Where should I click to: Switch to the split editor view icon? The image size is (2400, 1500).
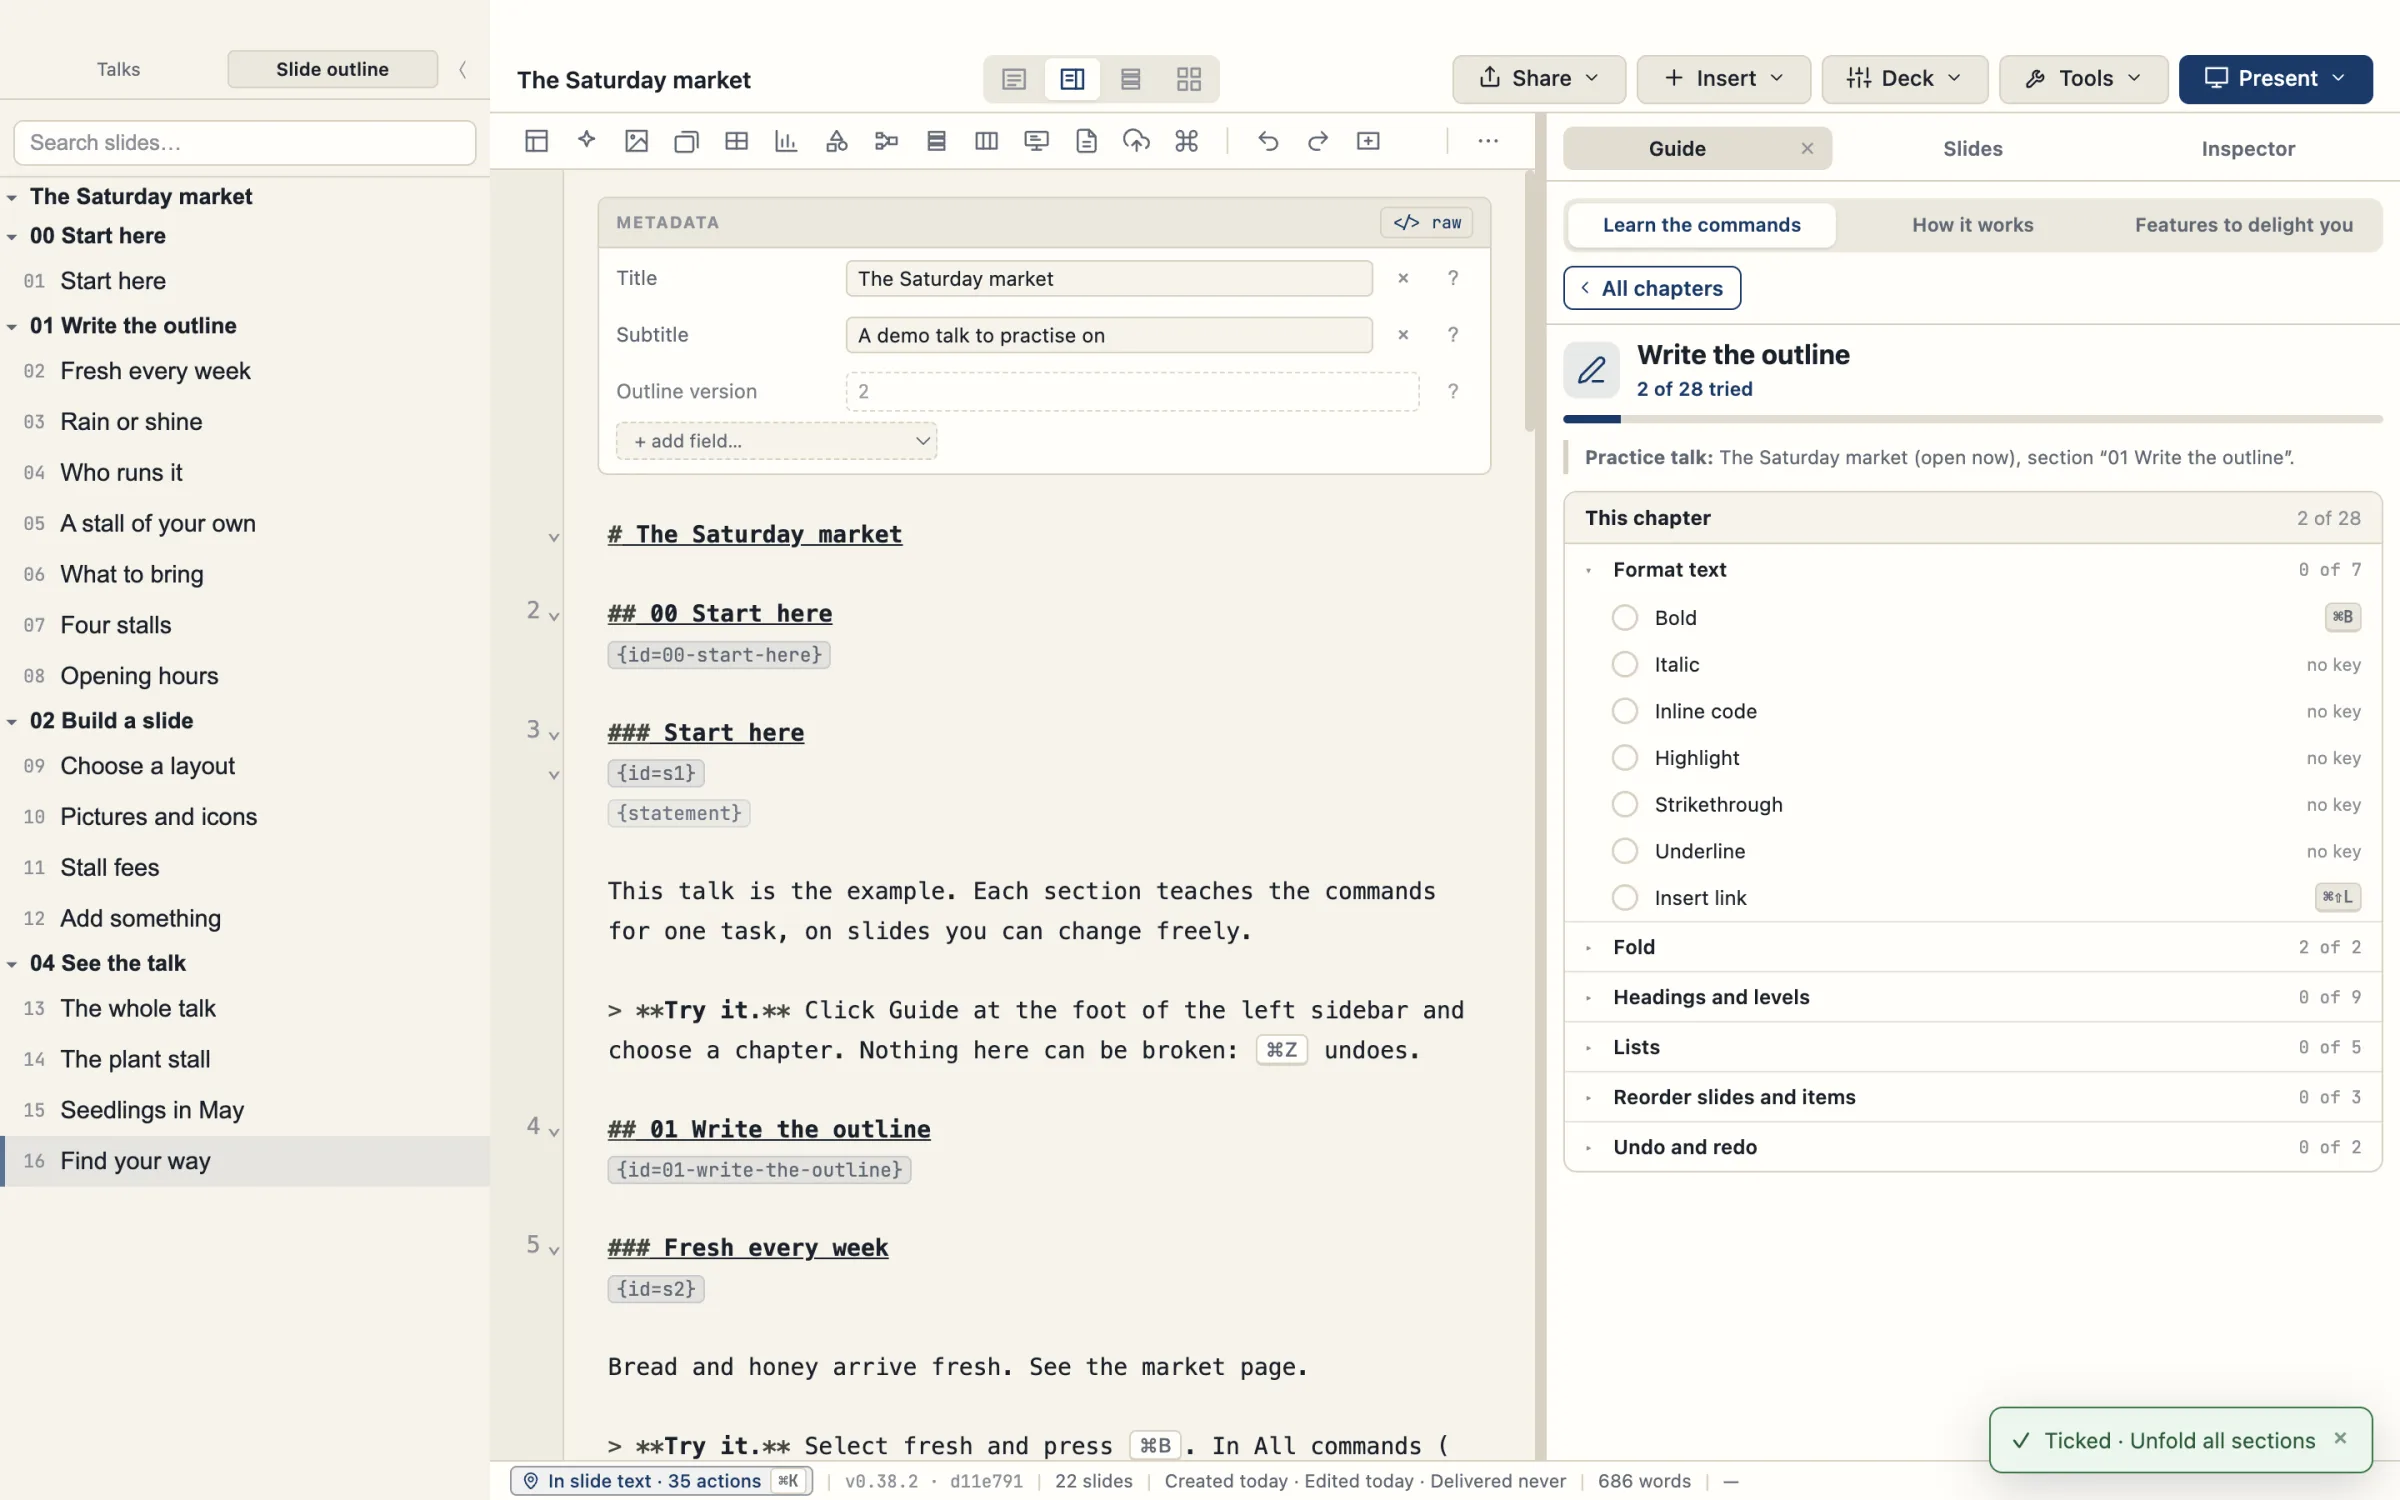coord(1072,79)
